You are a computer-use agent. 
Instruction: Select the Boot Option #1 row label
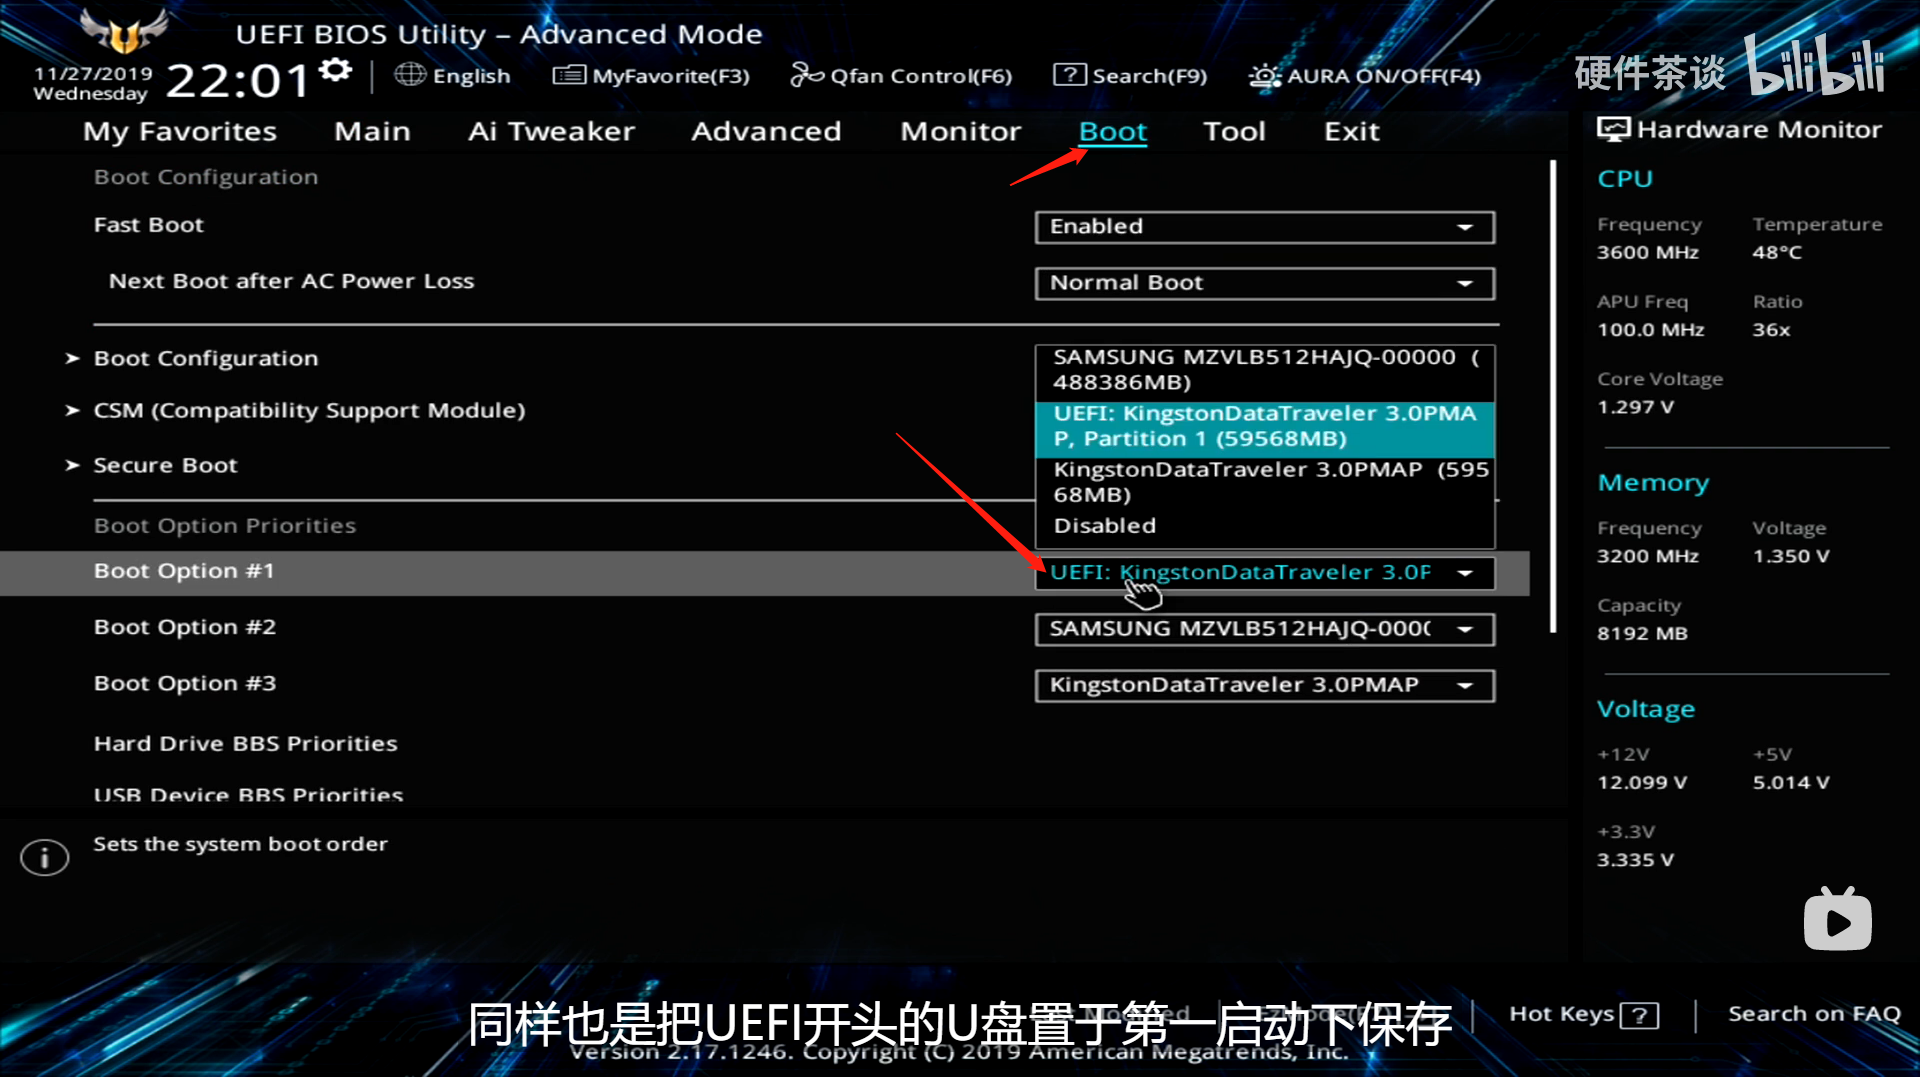[184, 571]
